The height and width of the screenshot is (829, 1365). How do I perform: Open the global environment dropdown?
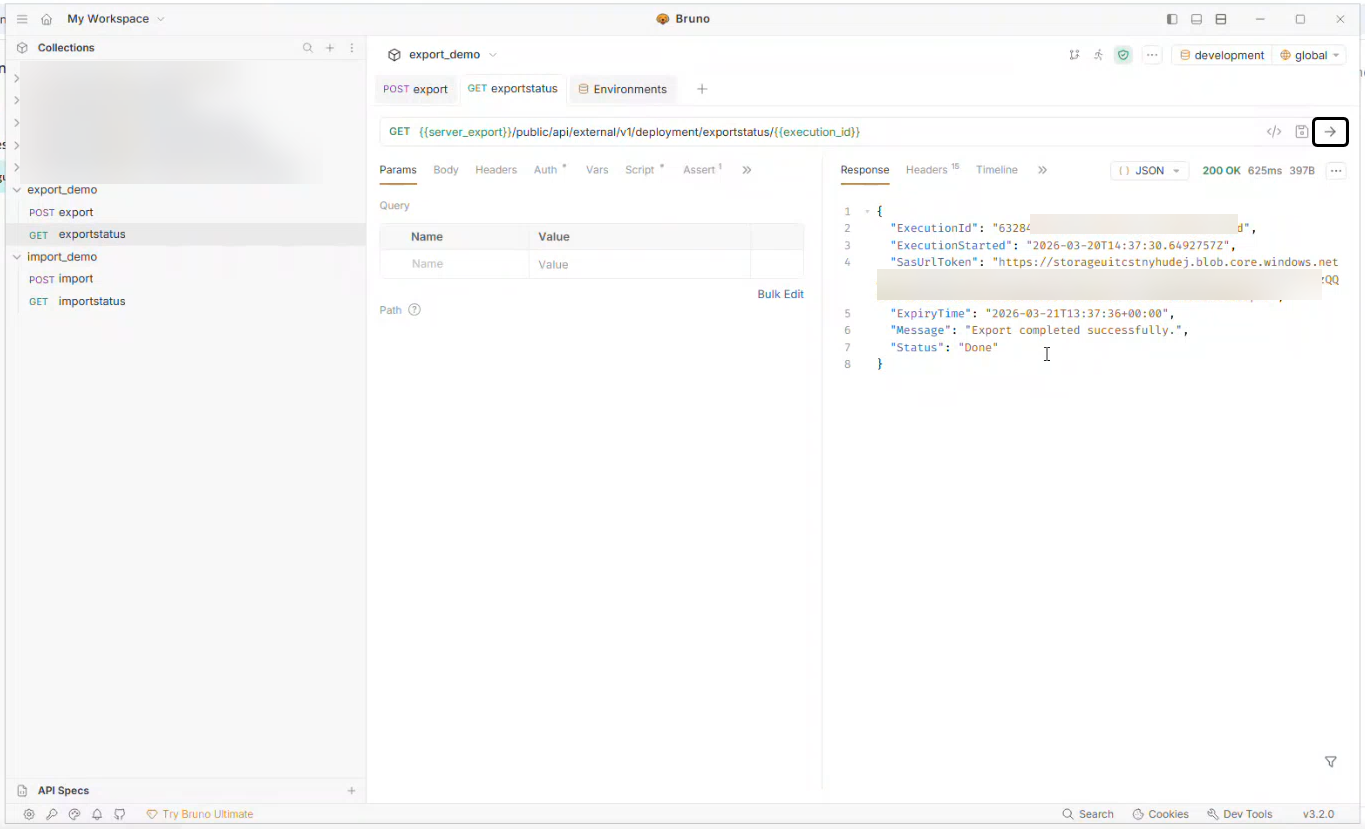tap(1310, 55)
